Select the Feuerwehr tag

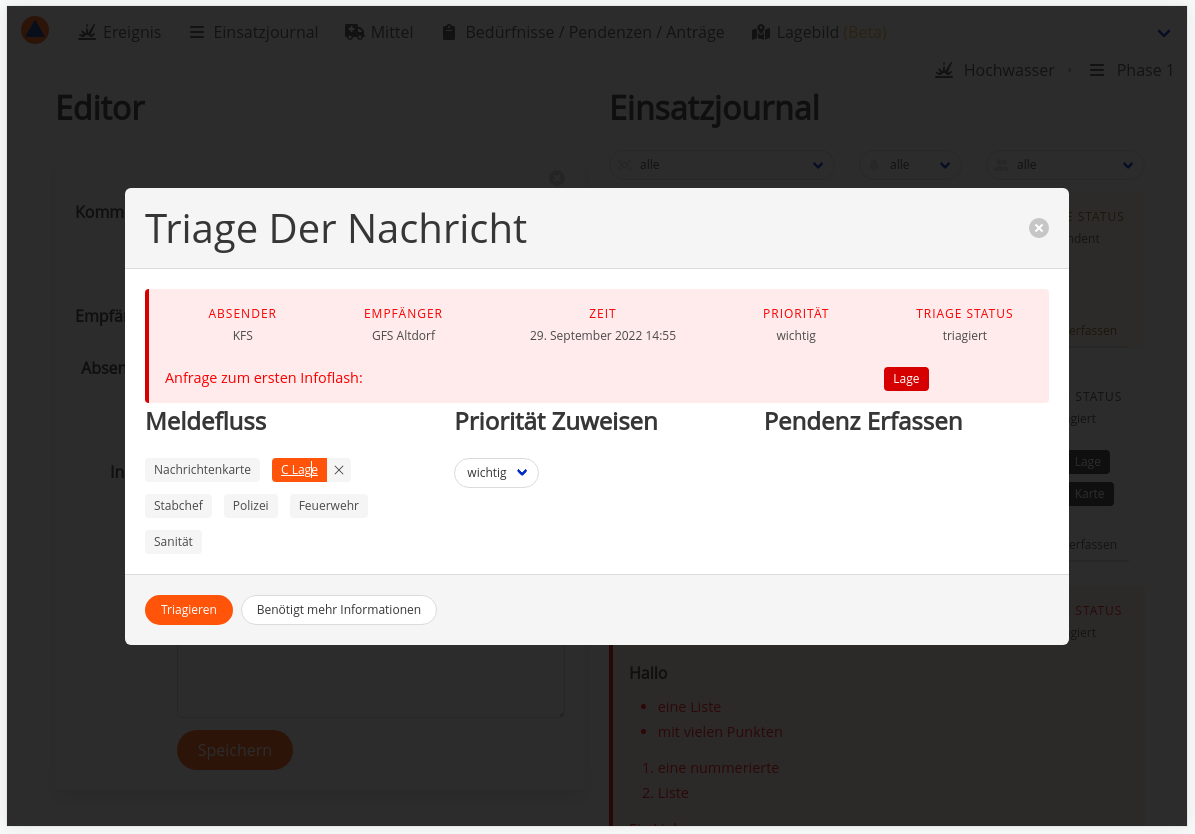pyautogui.click(x=328, y=506)
